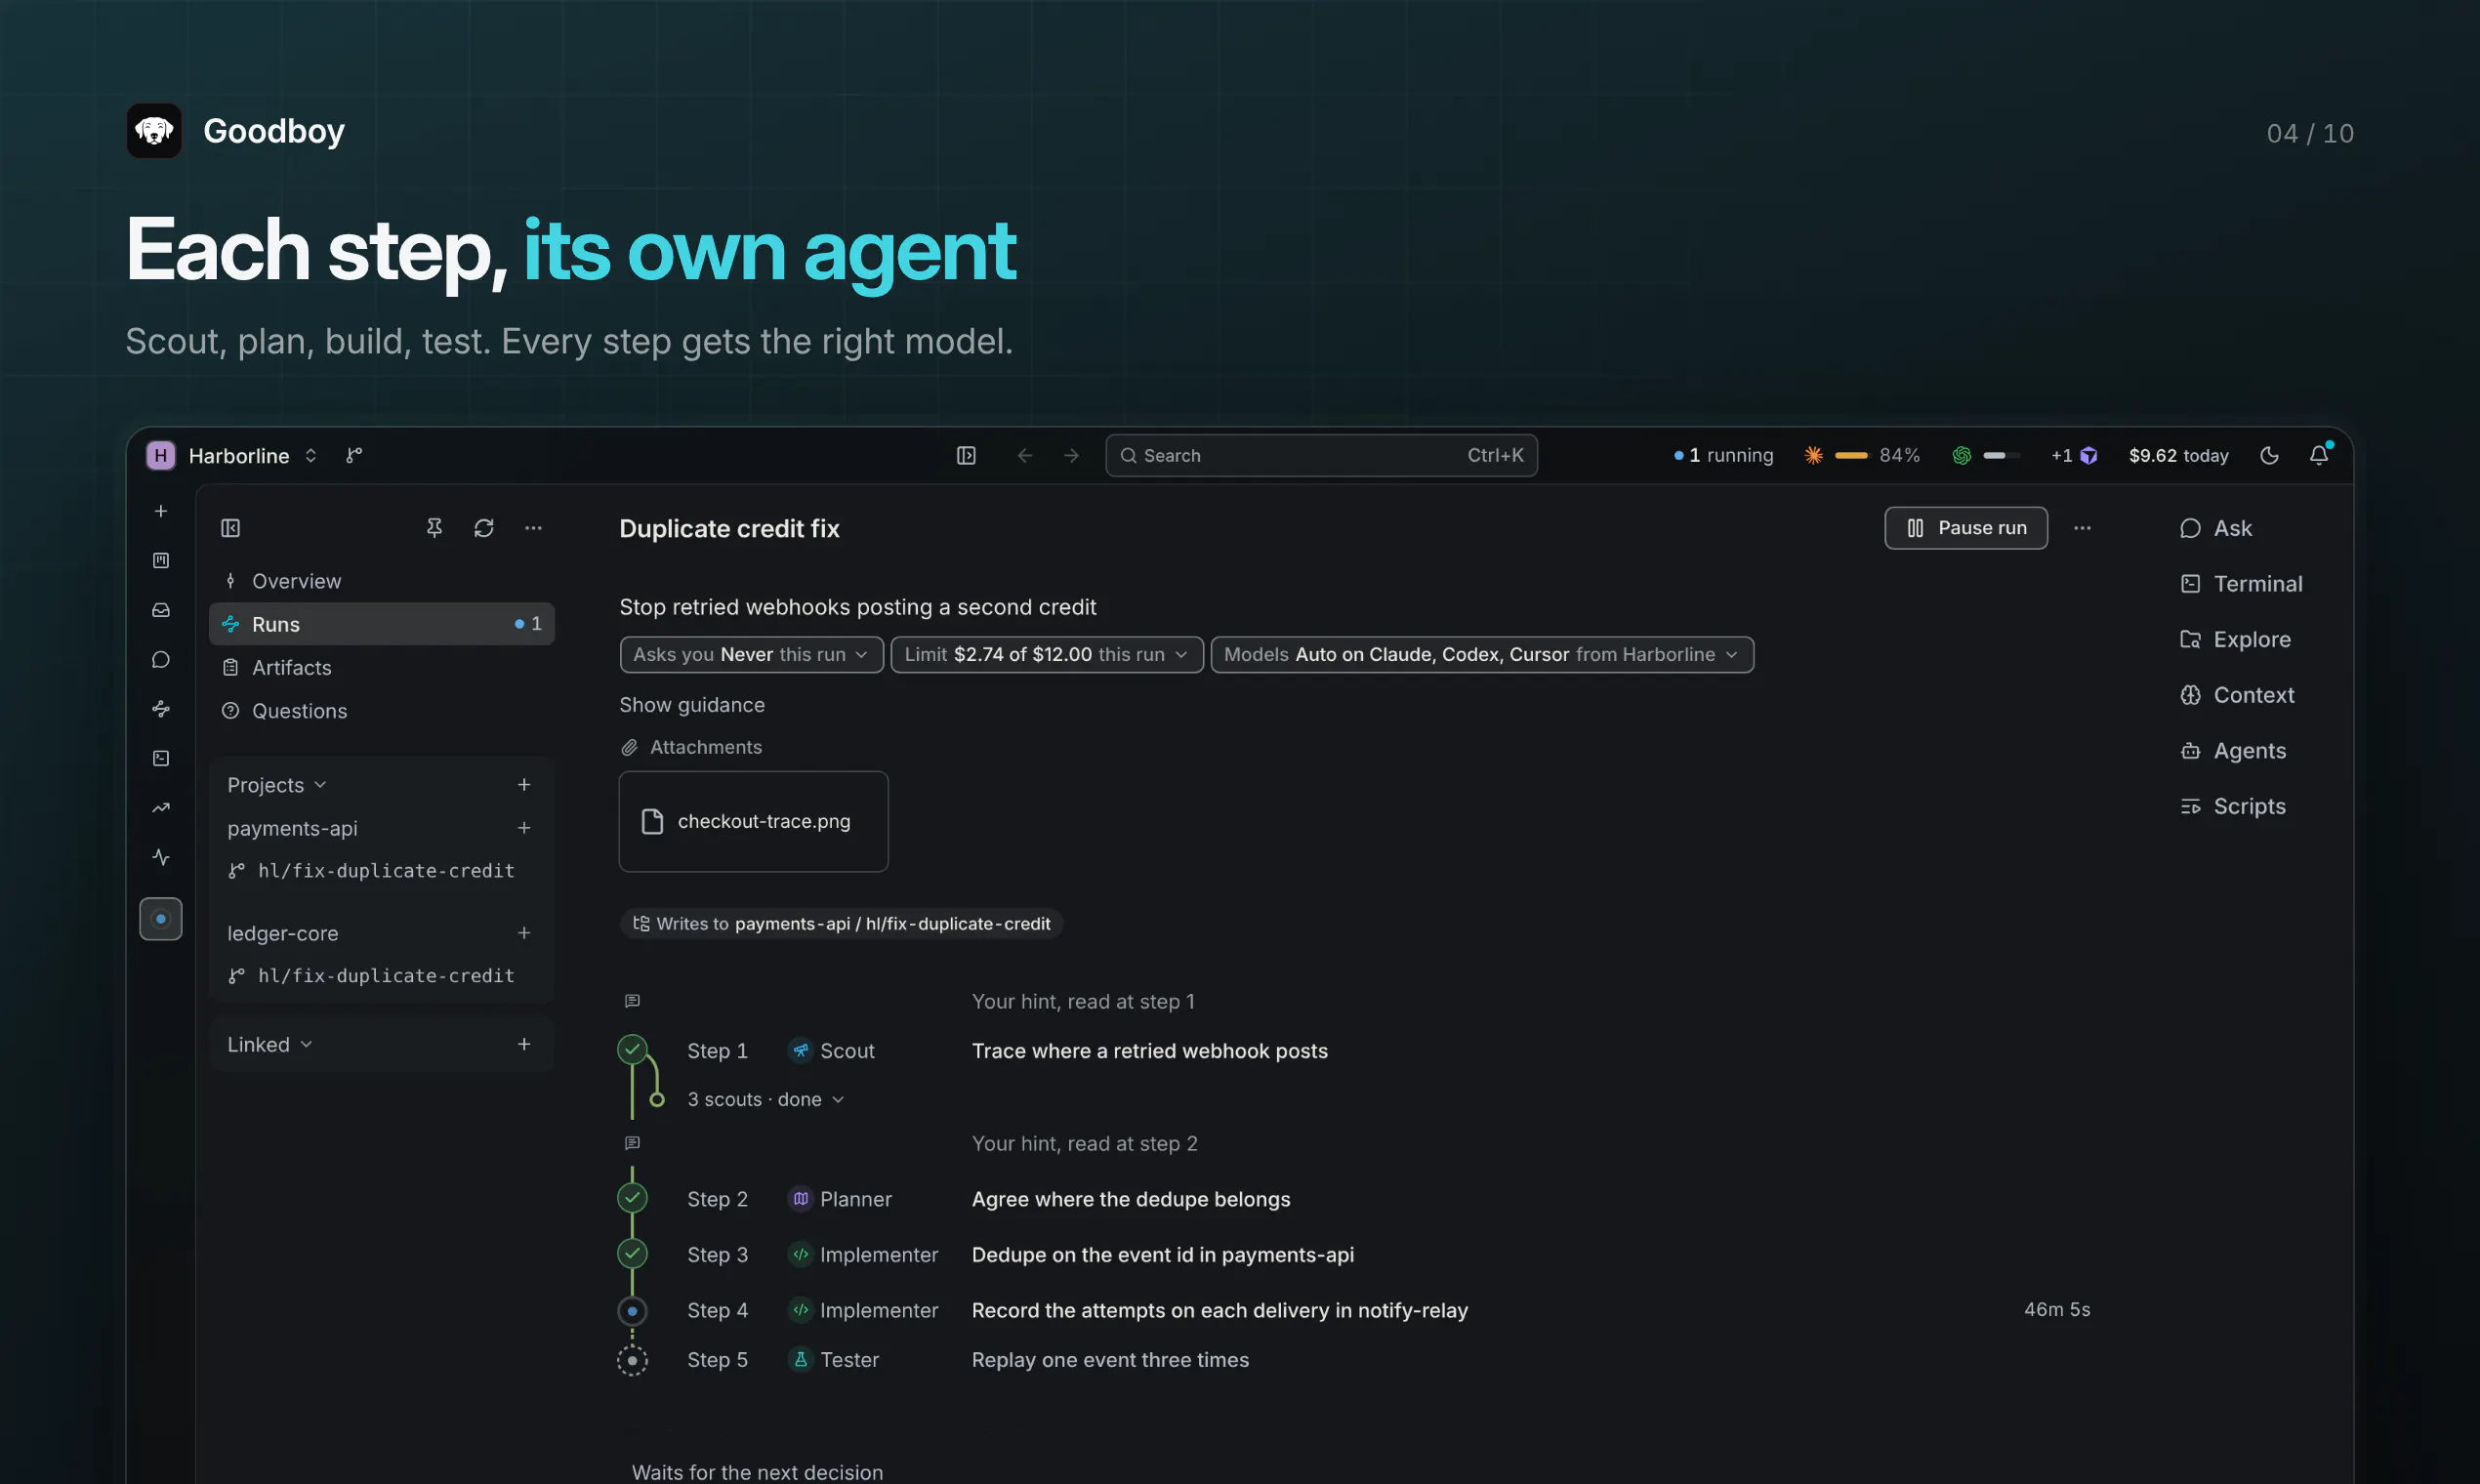Open notifications bell

pos(2319,456)
